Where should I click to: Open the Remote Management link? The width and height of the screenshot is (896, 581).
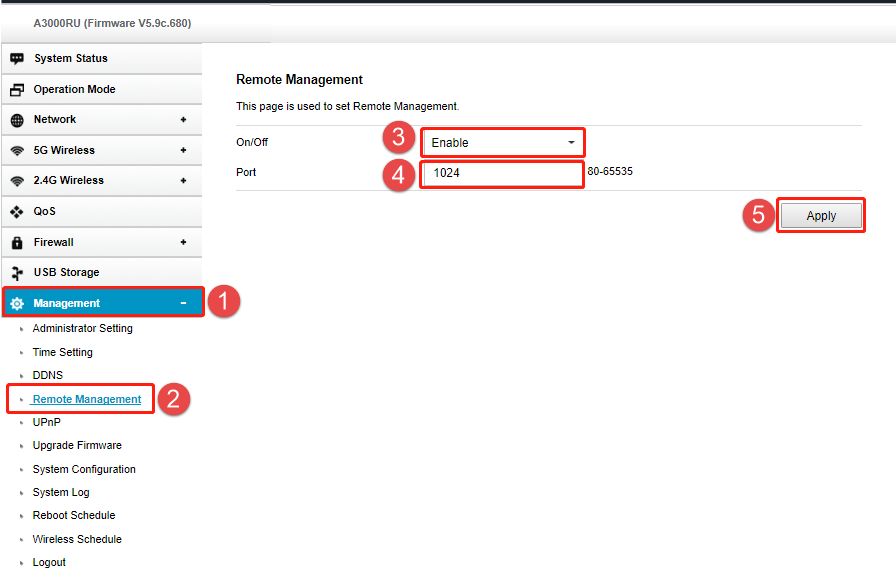click(87, 400)
